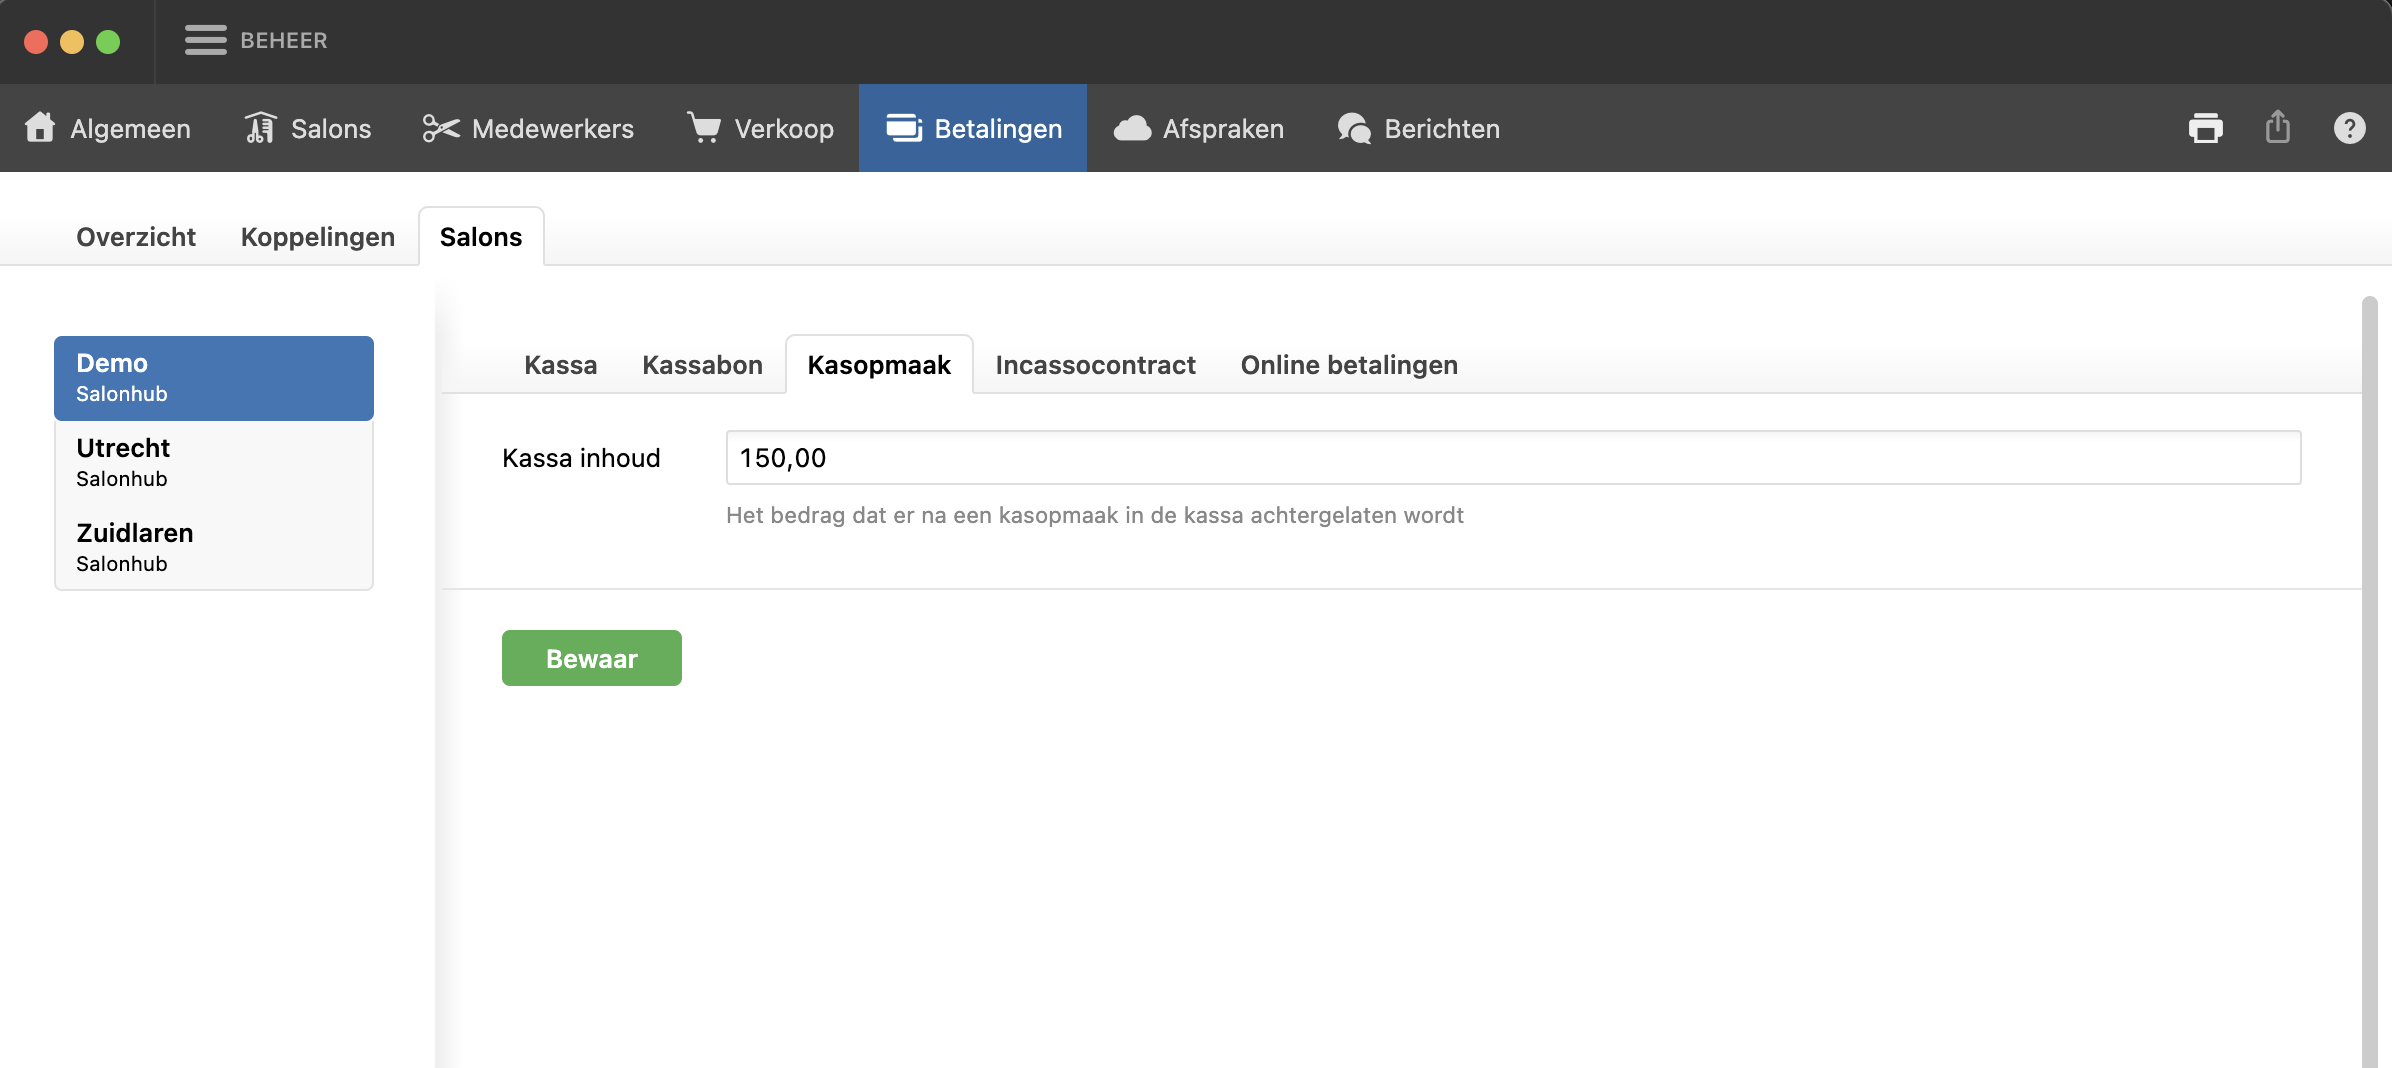Open help via question mark icon
The height and width of the screenshot is (1068, 2392).
(2349, 128)
